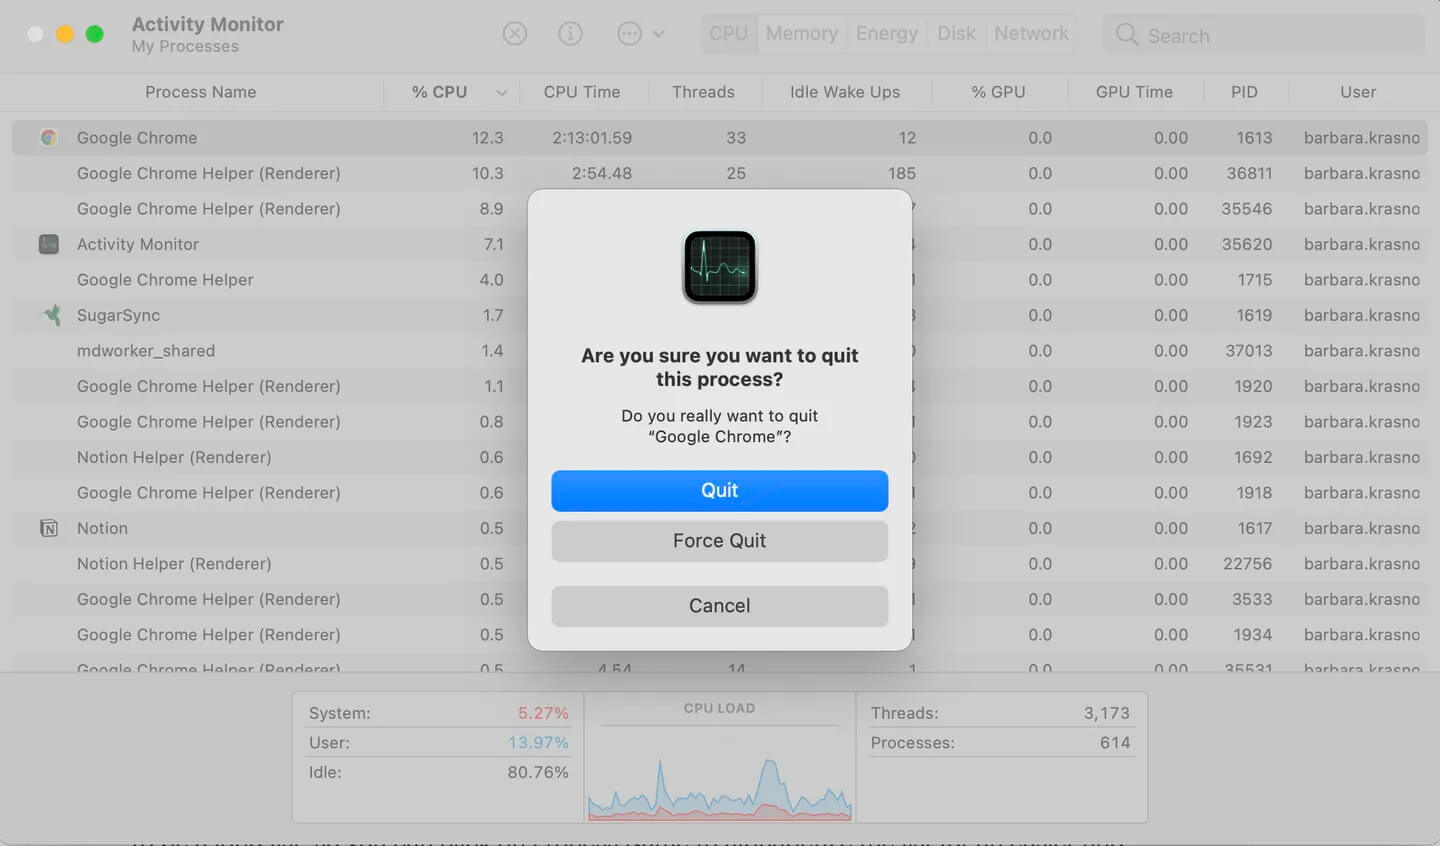Image resolution: width=1440 pixels, height=846 pixels.
Task: Open the Network tab
Action: [x=1031, y=34]
